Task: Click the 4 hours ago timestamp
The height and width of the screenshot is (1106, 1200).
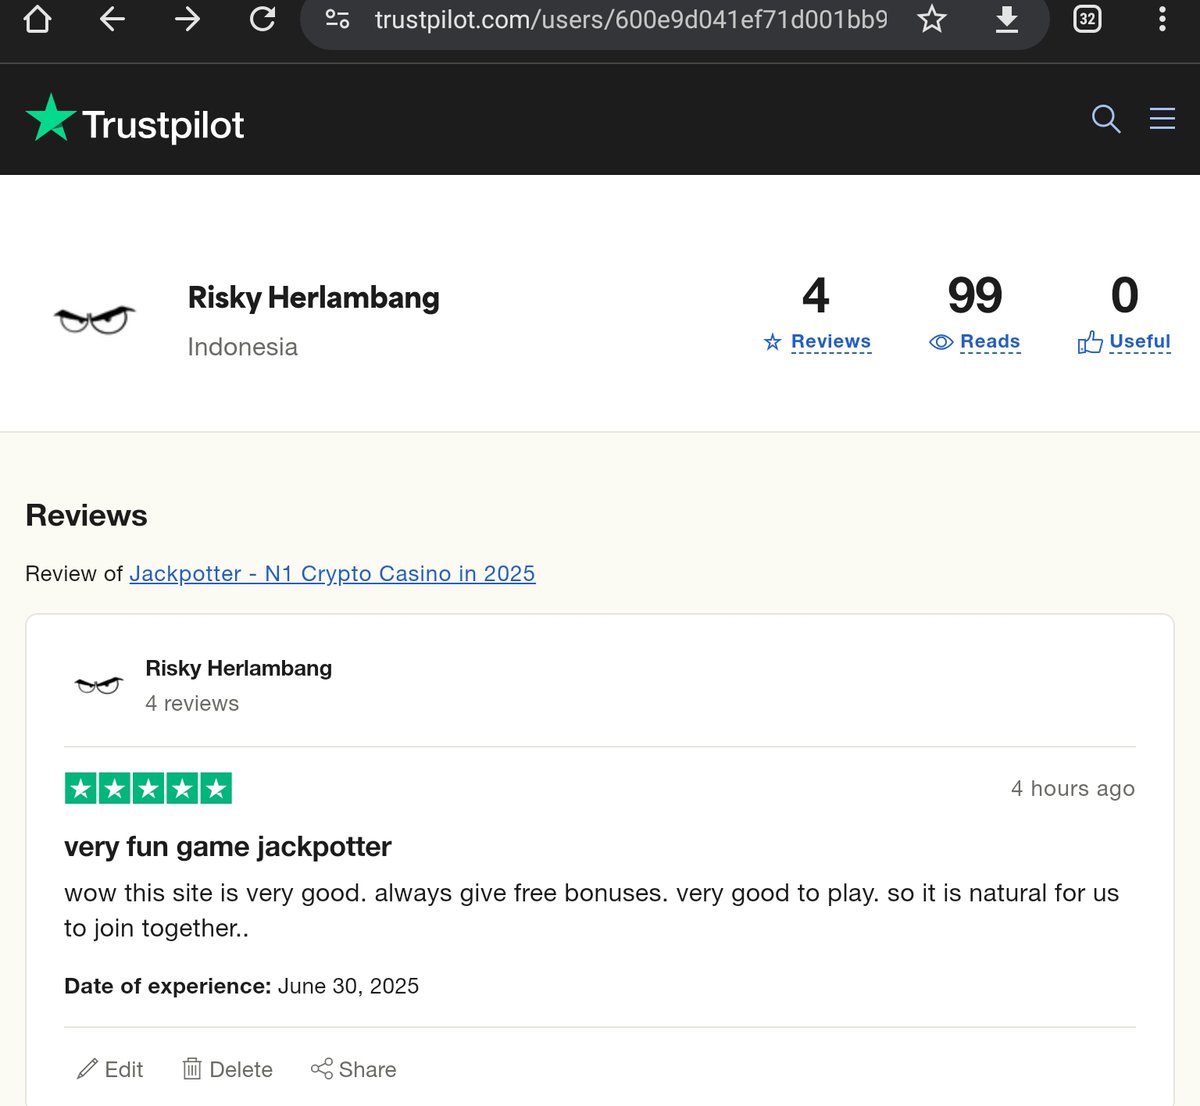Action: [1072, 789]
